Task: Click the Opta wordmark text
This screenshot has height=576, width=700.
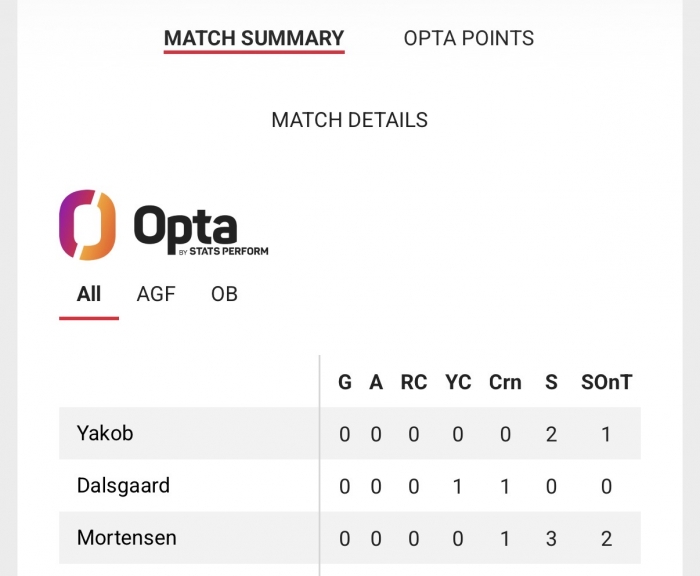Action: coord(186,225)
